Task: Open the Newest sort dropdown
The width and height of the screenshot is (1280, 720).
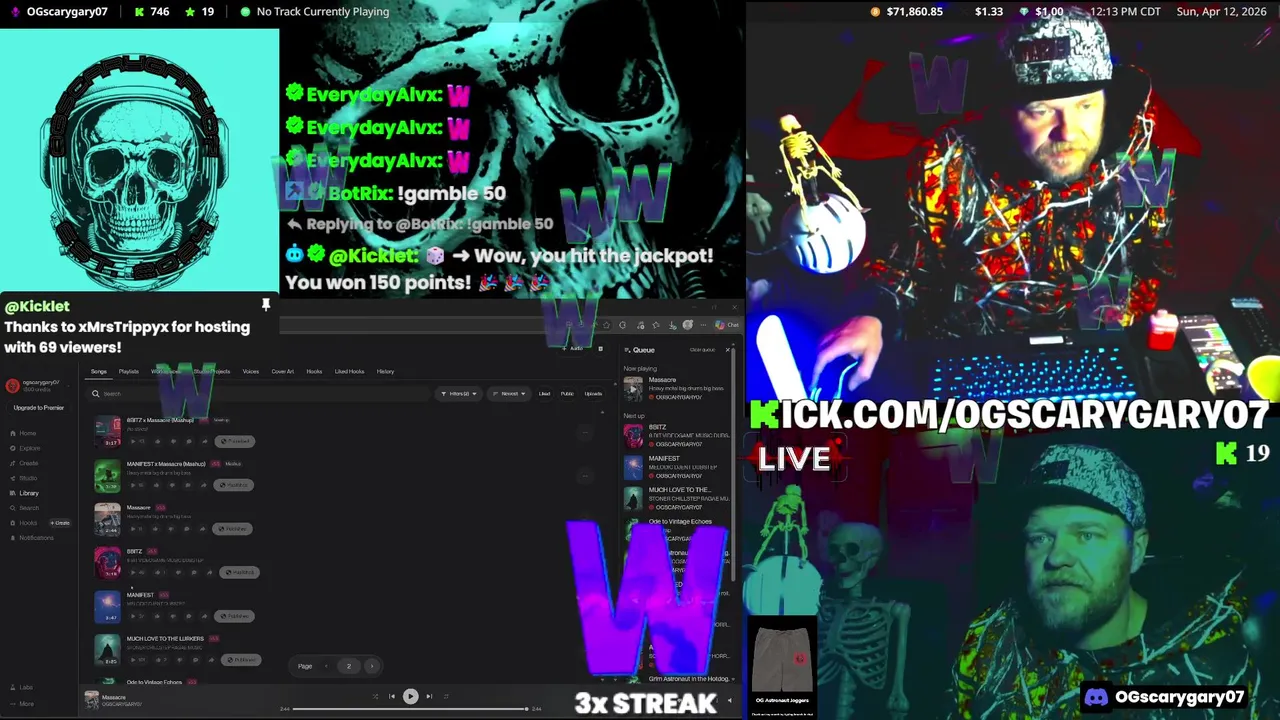Action: click(x=509, y=393)
